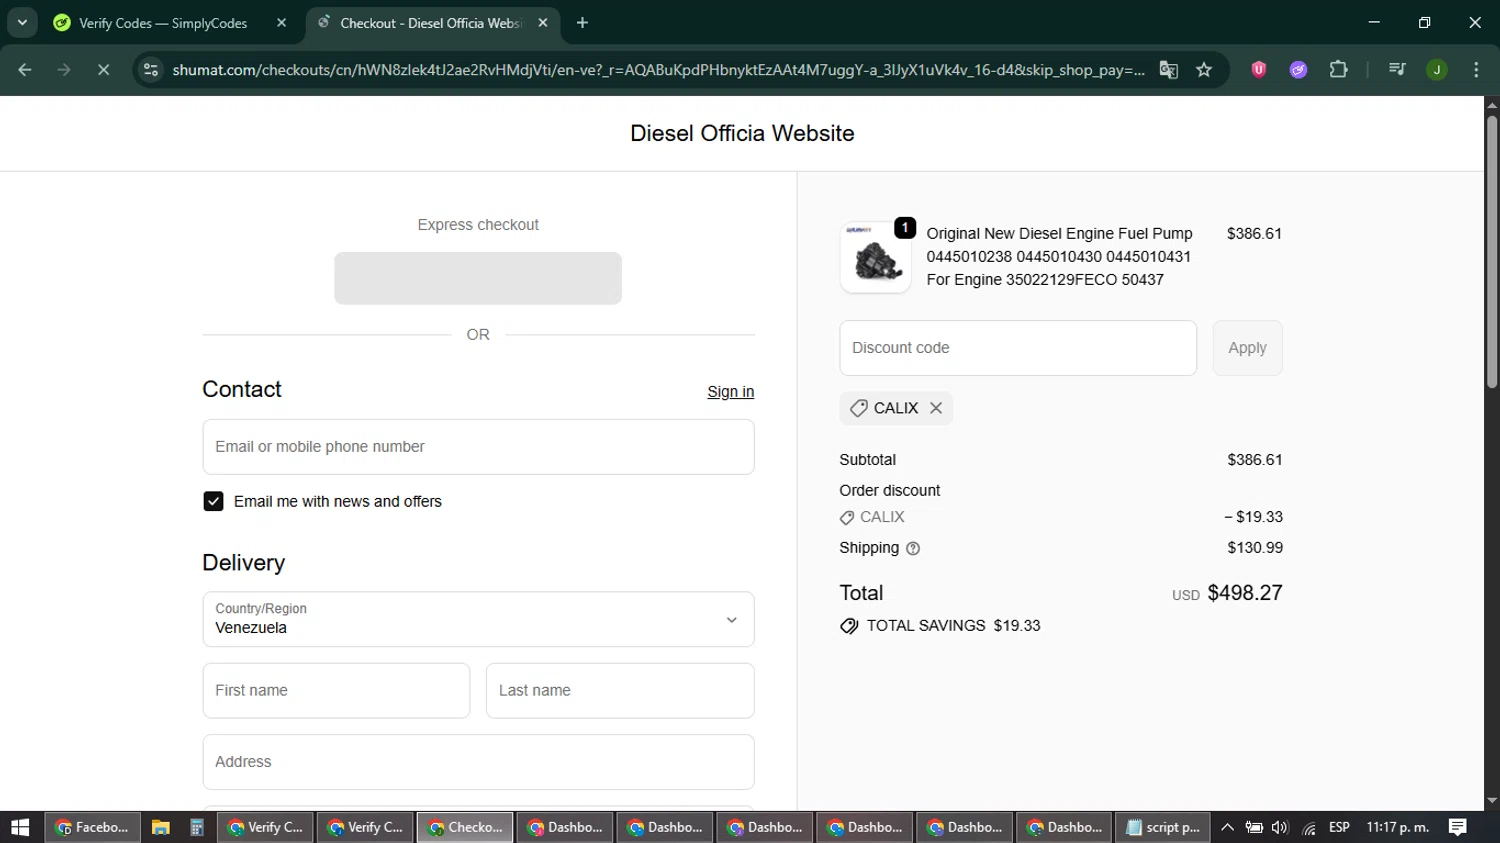The width and height of the screenshot is (1500, 843).
Task: Open the Country/Region dropdown
Action: [478, 619]
